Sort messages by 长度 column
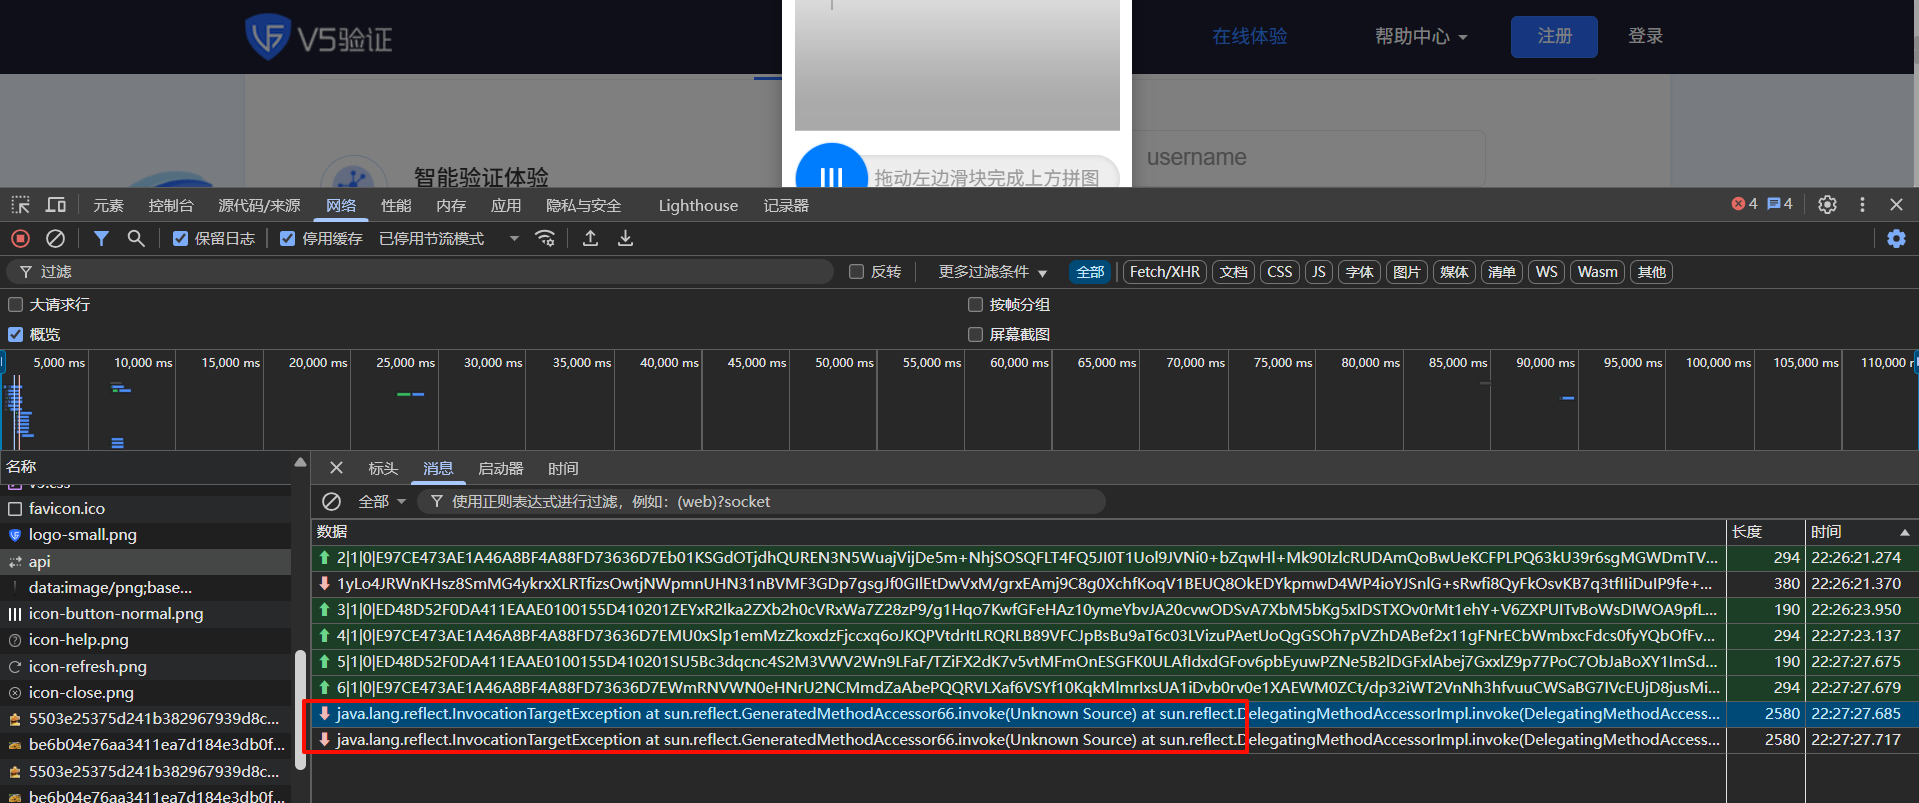This screenshot has width=1919, height=803. coord(1765,532)
